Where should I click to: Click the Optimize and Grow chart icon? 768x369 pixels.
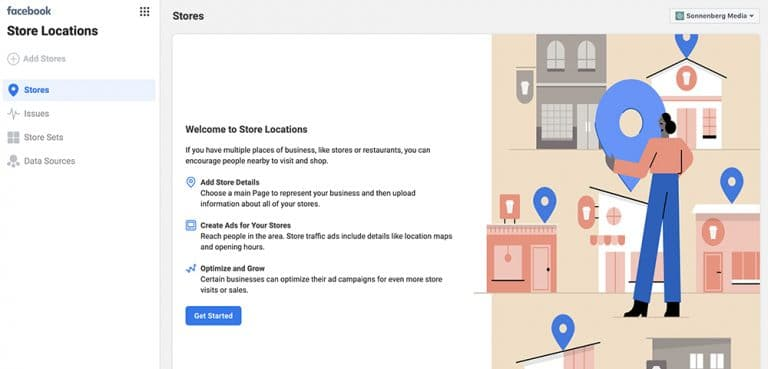191,269
